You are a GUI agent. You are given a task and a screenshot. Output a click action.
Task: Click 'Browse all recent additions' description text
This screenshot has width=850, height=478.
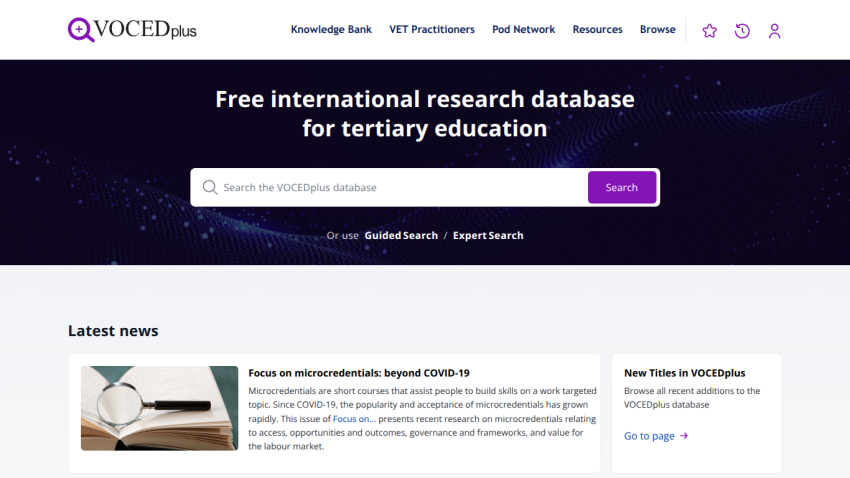click(x=692, y=398)
